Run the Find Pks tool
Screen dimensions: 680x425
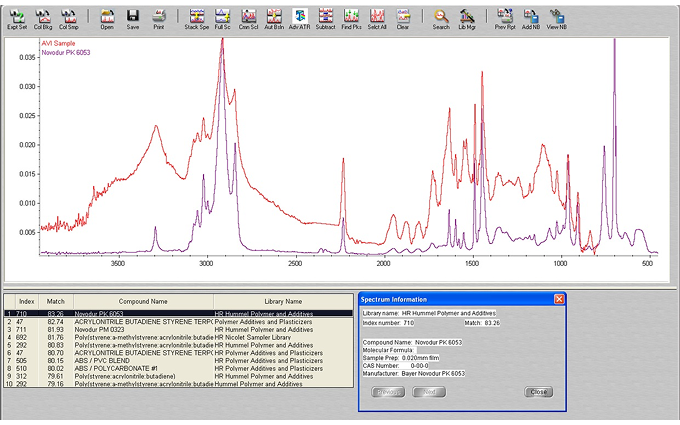(351, 18)
